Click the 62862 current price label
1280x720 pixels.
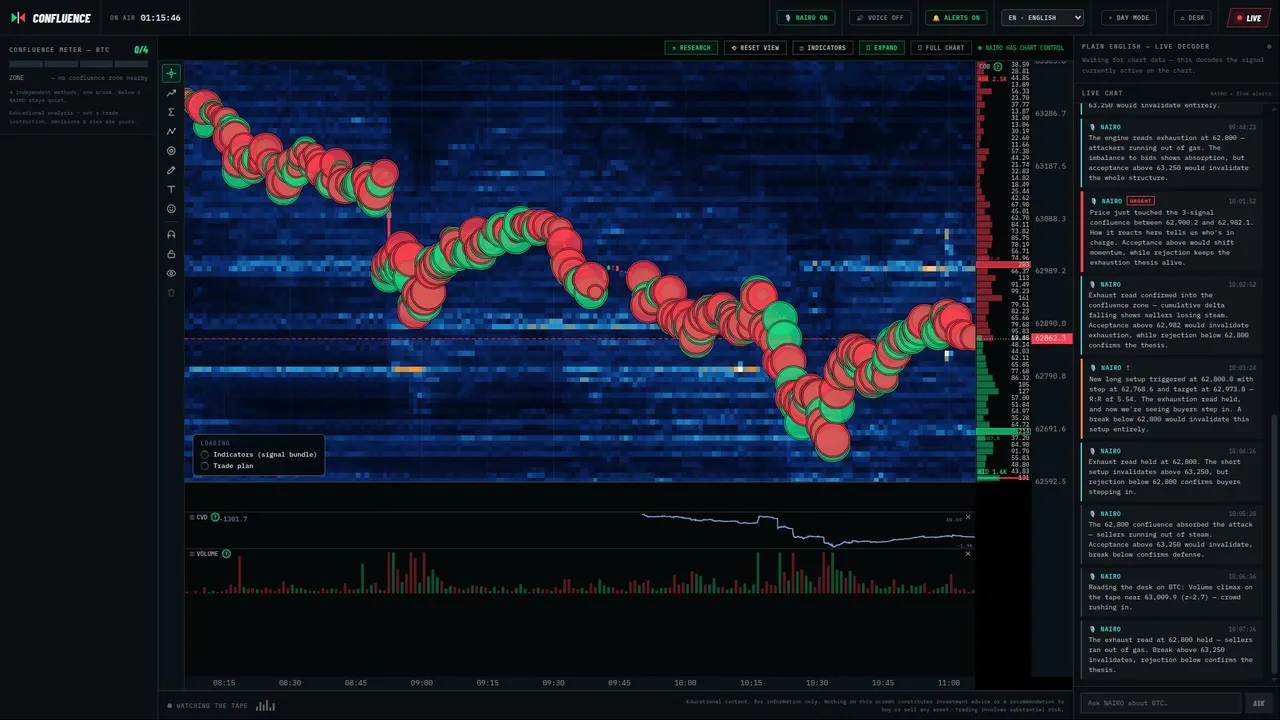(x=1052, y=339)
